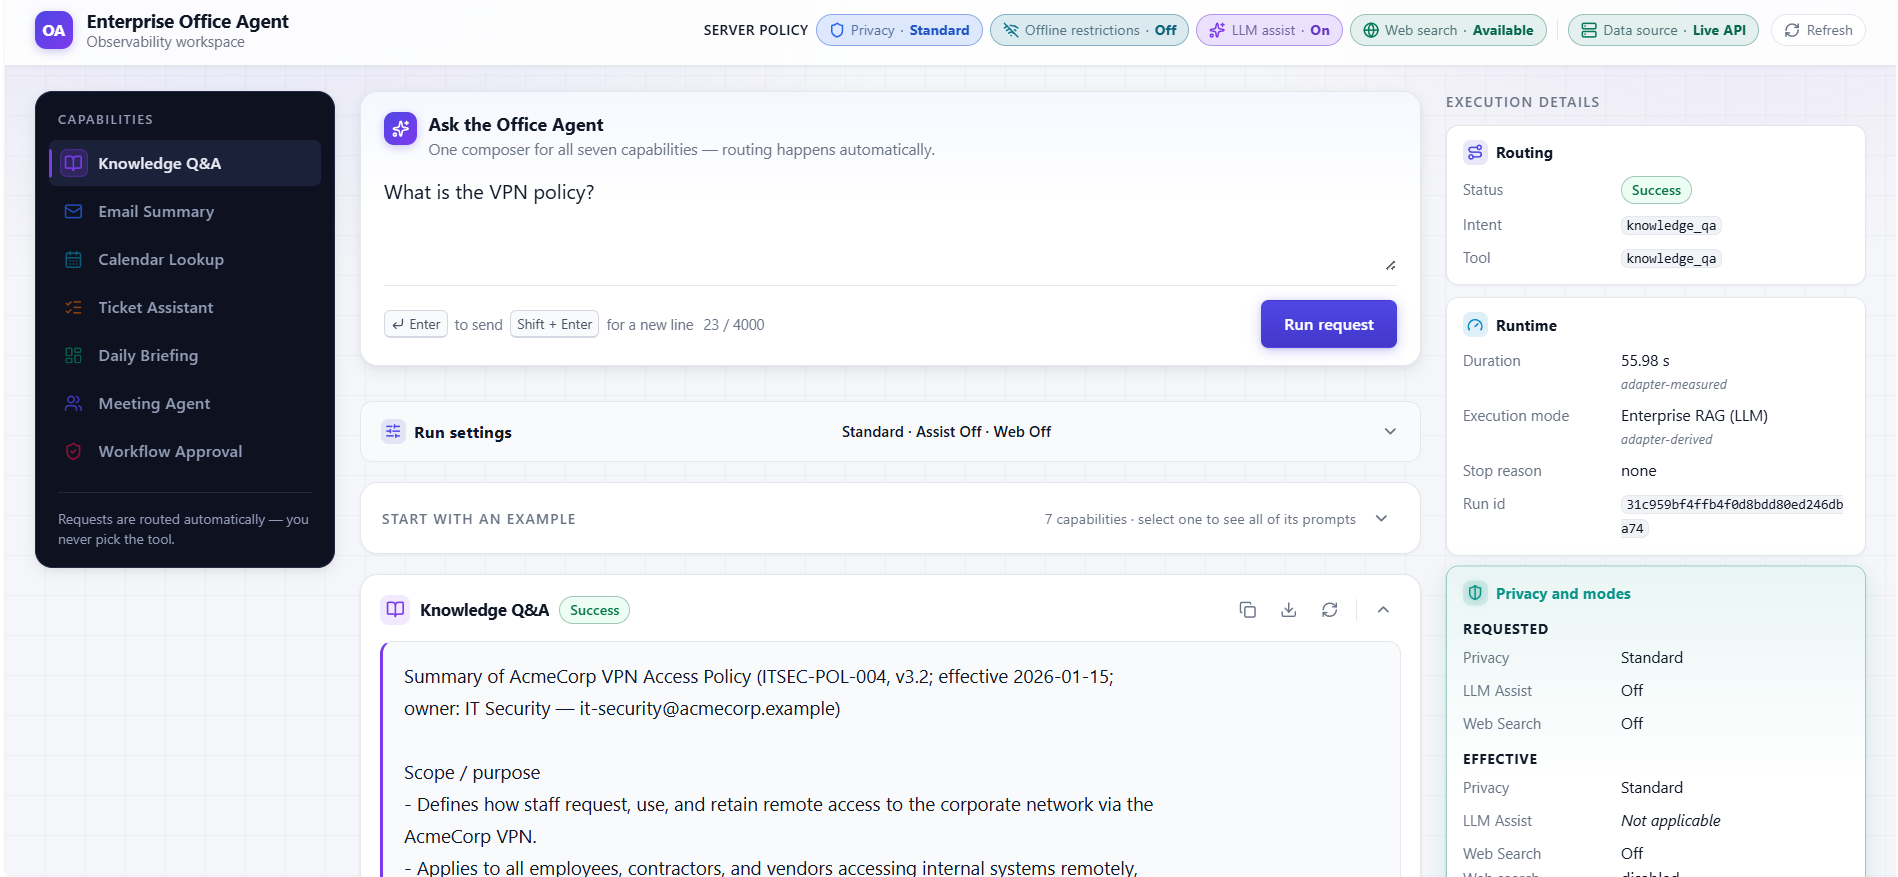The width and height of the screenshot is (1898, 877).
Task: Click the Scope / purpose line in the answer
Action: click(472, 772)
